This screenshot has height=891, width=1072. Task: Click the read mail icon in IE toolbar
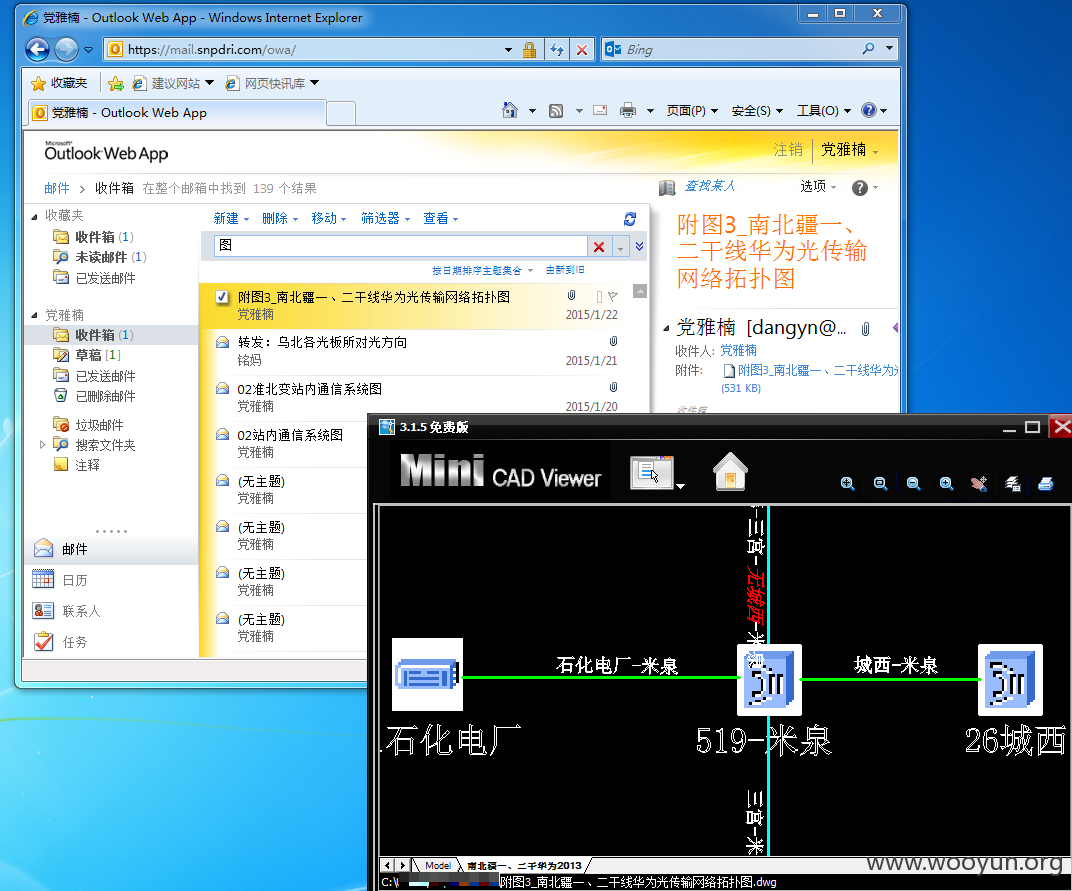(600, 110)
